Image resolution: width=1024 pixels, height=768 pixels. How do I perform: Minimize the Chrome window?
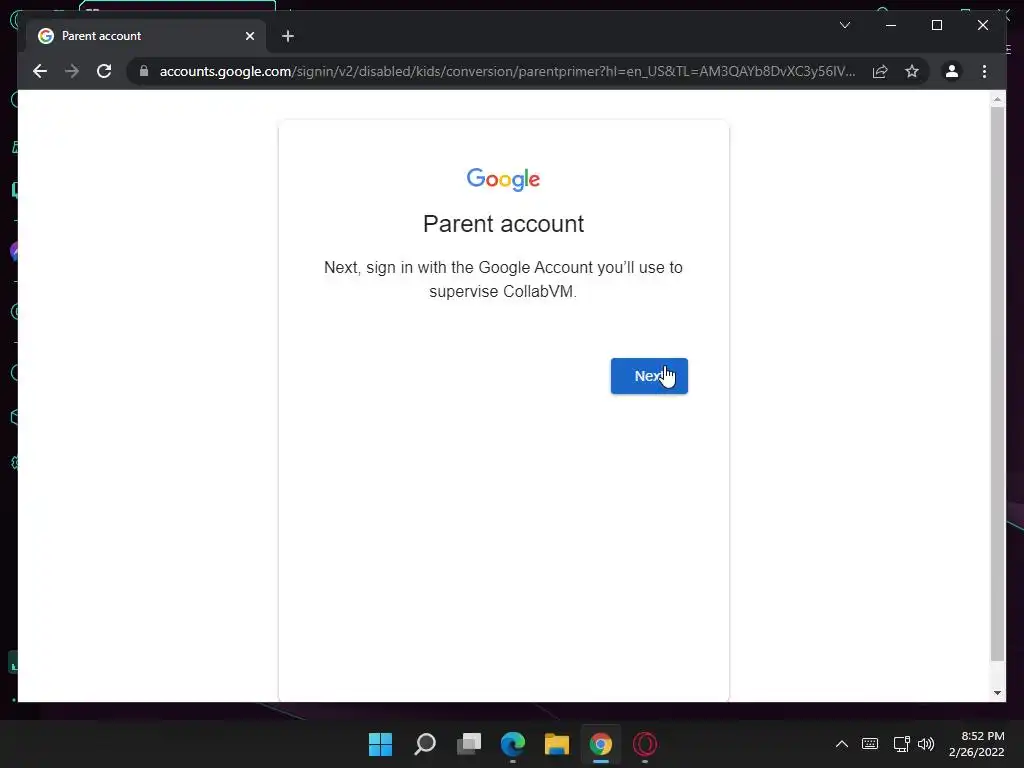(891, 25)
